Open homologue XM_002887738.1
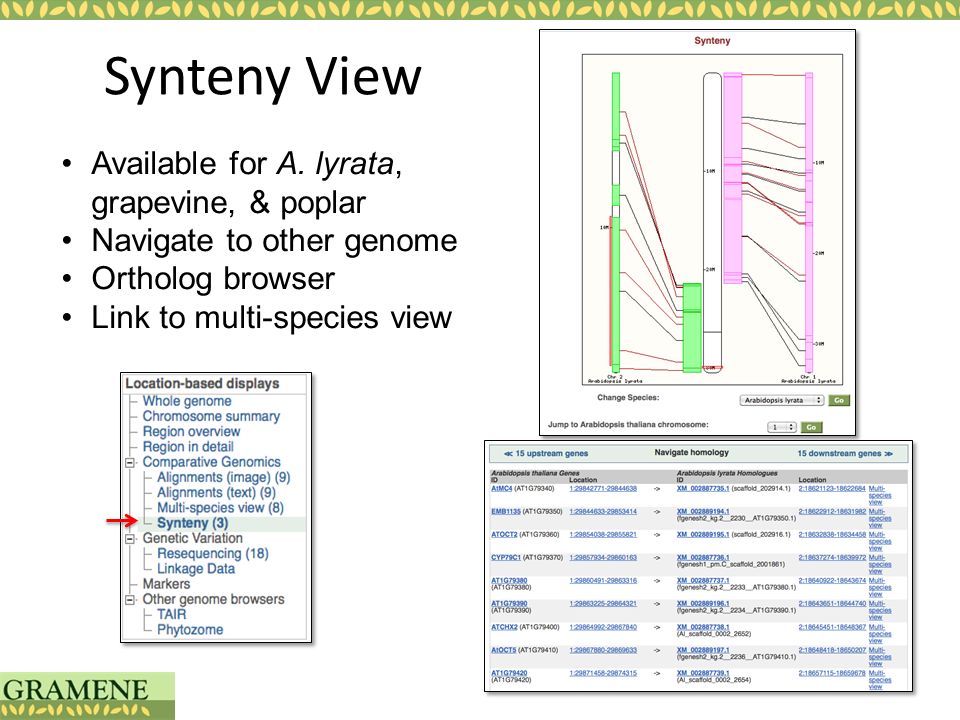 pos(703,627)
